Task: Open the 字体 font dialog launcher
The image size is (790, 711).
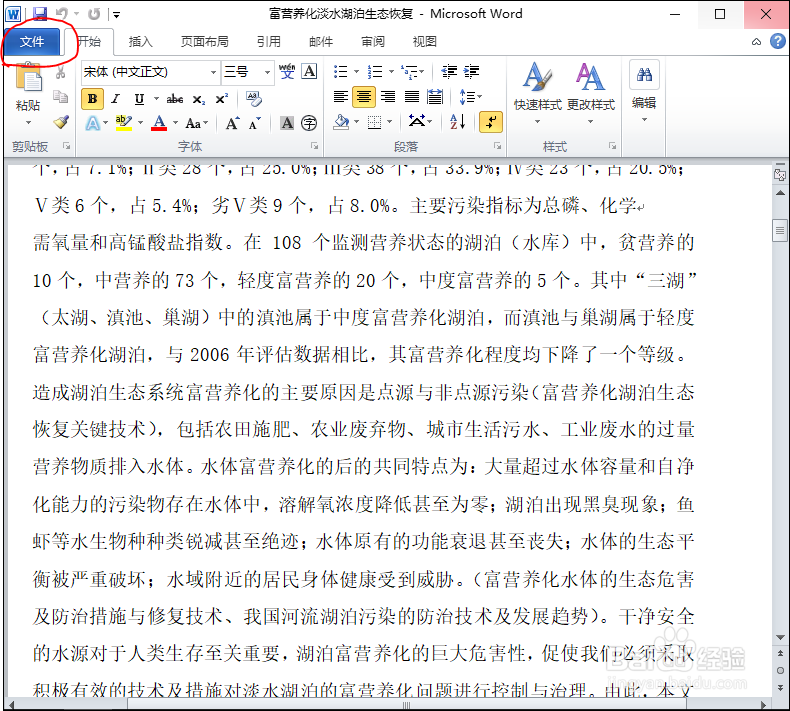Action: pyautogui.click(x=314, y=146)
